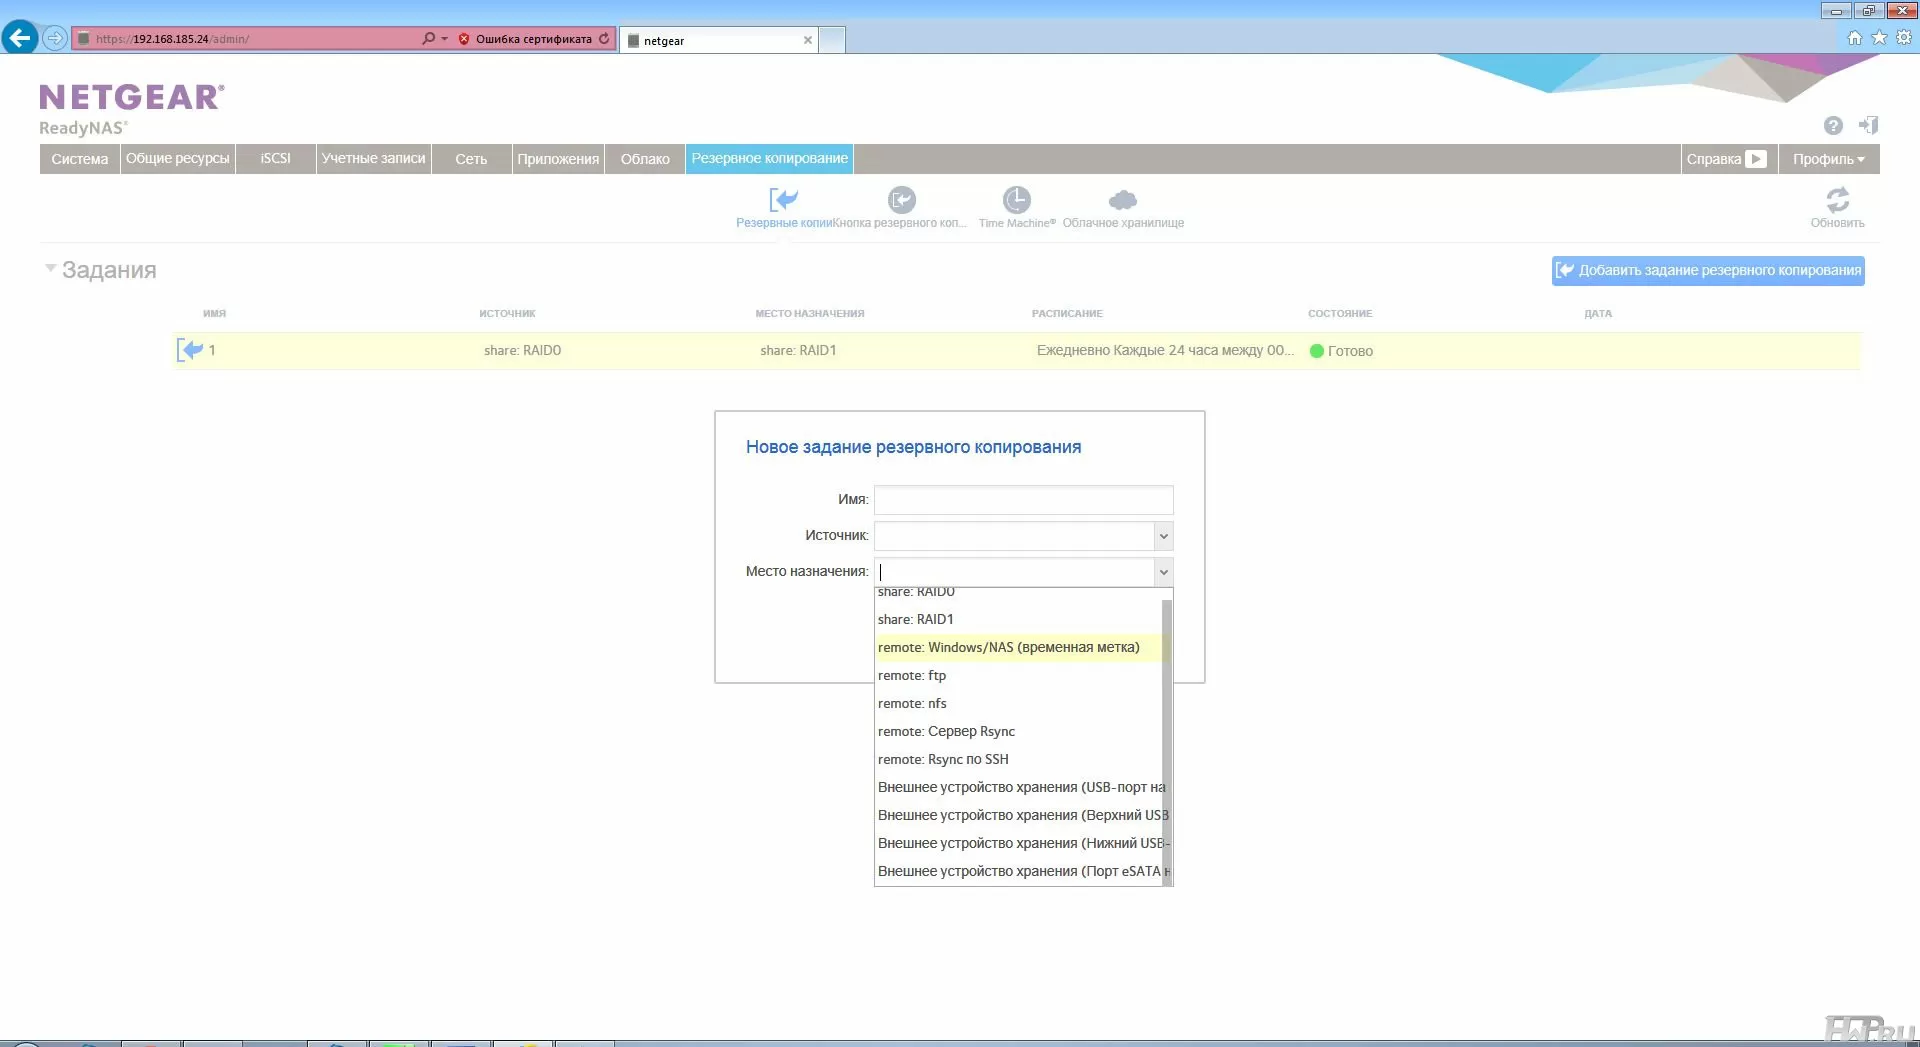Viewport: 1920px width, 1047px height.
Task: Open the Cloud storage (Облачное хранилище) icon
Action: tap(1122, 201)
